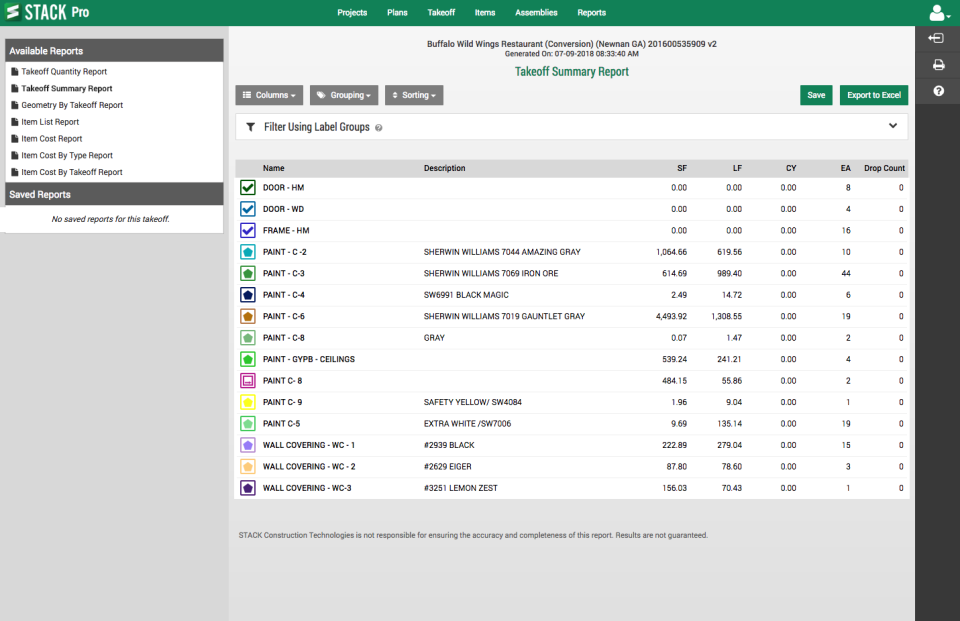Toggle the FRAME - HM checkbox icon
This screenshot has width=960, height=621.
coord(248,231)
